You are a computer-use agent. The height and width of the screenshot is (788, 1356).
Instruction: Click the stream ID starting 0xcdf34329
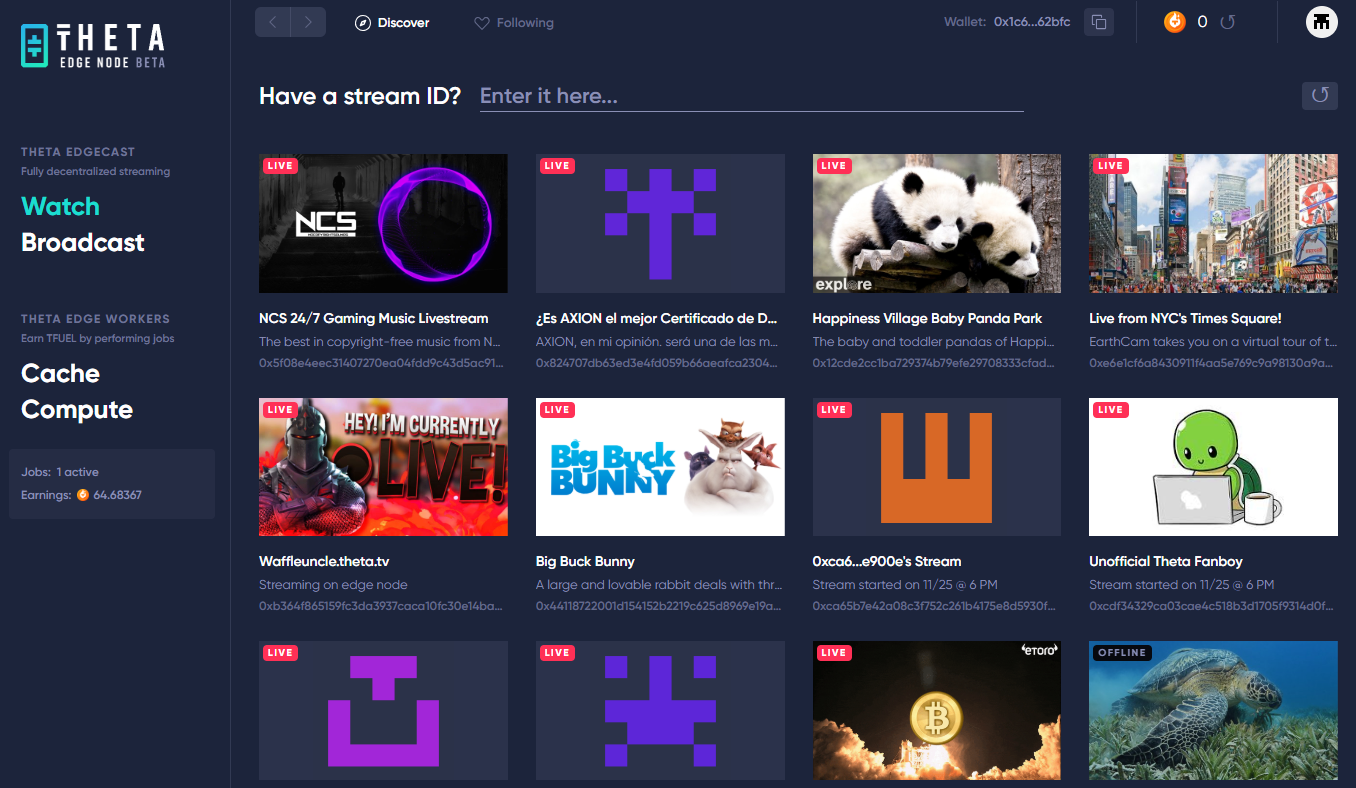point(1211,606)
